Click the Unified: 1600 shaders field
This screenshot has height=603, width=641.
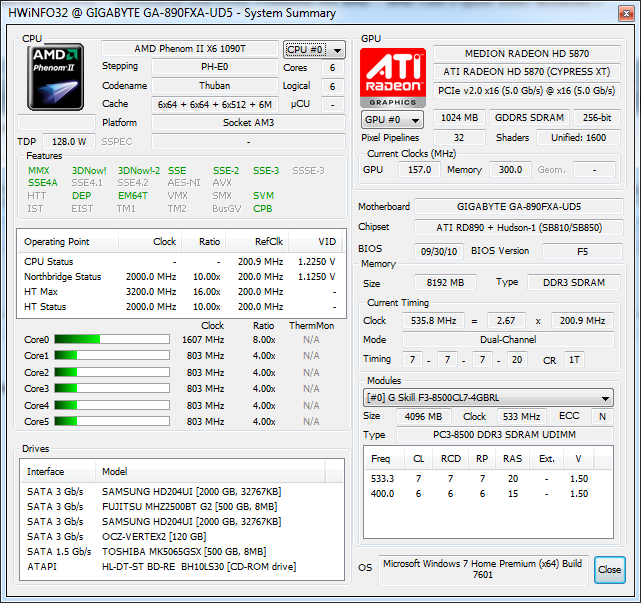pos(578,138)
